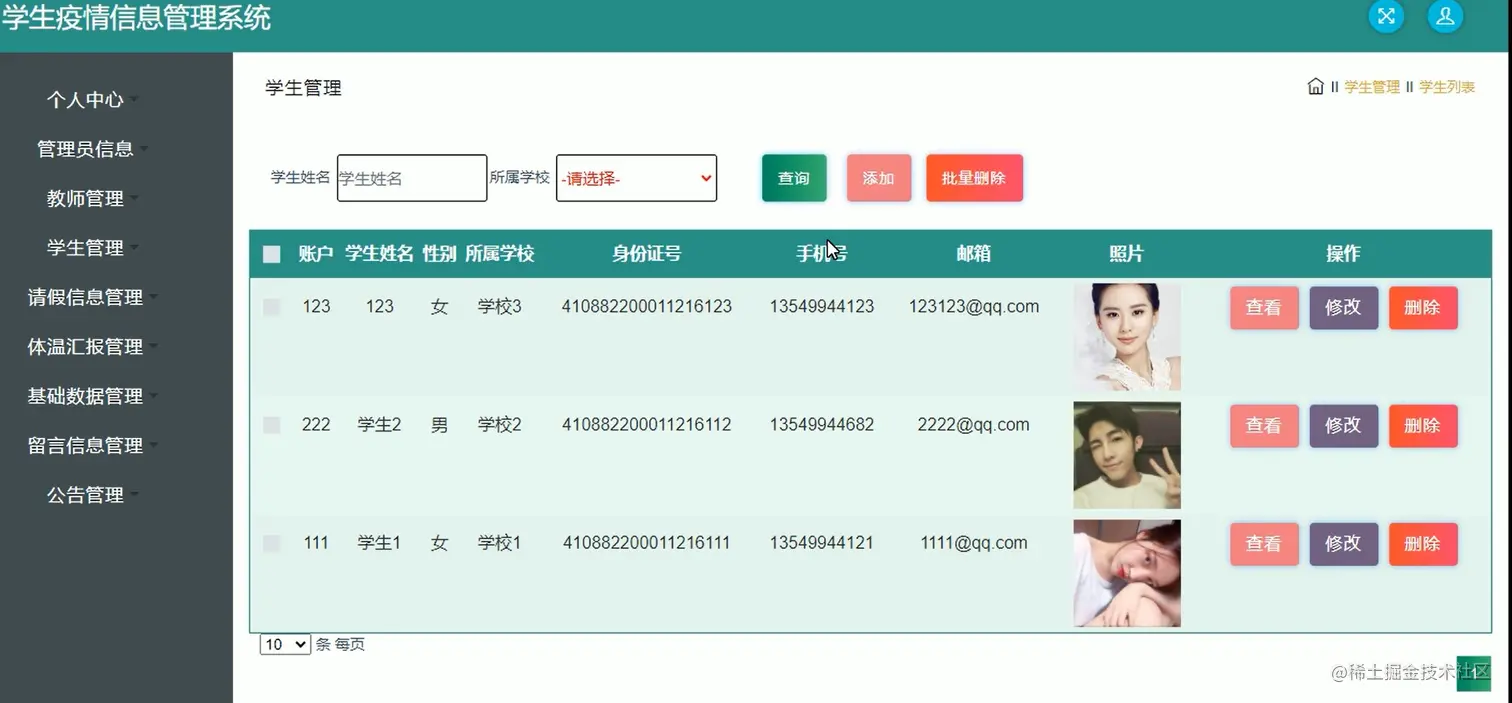Click the photo thumbnail of 学生1

(x=1126, y=572)
